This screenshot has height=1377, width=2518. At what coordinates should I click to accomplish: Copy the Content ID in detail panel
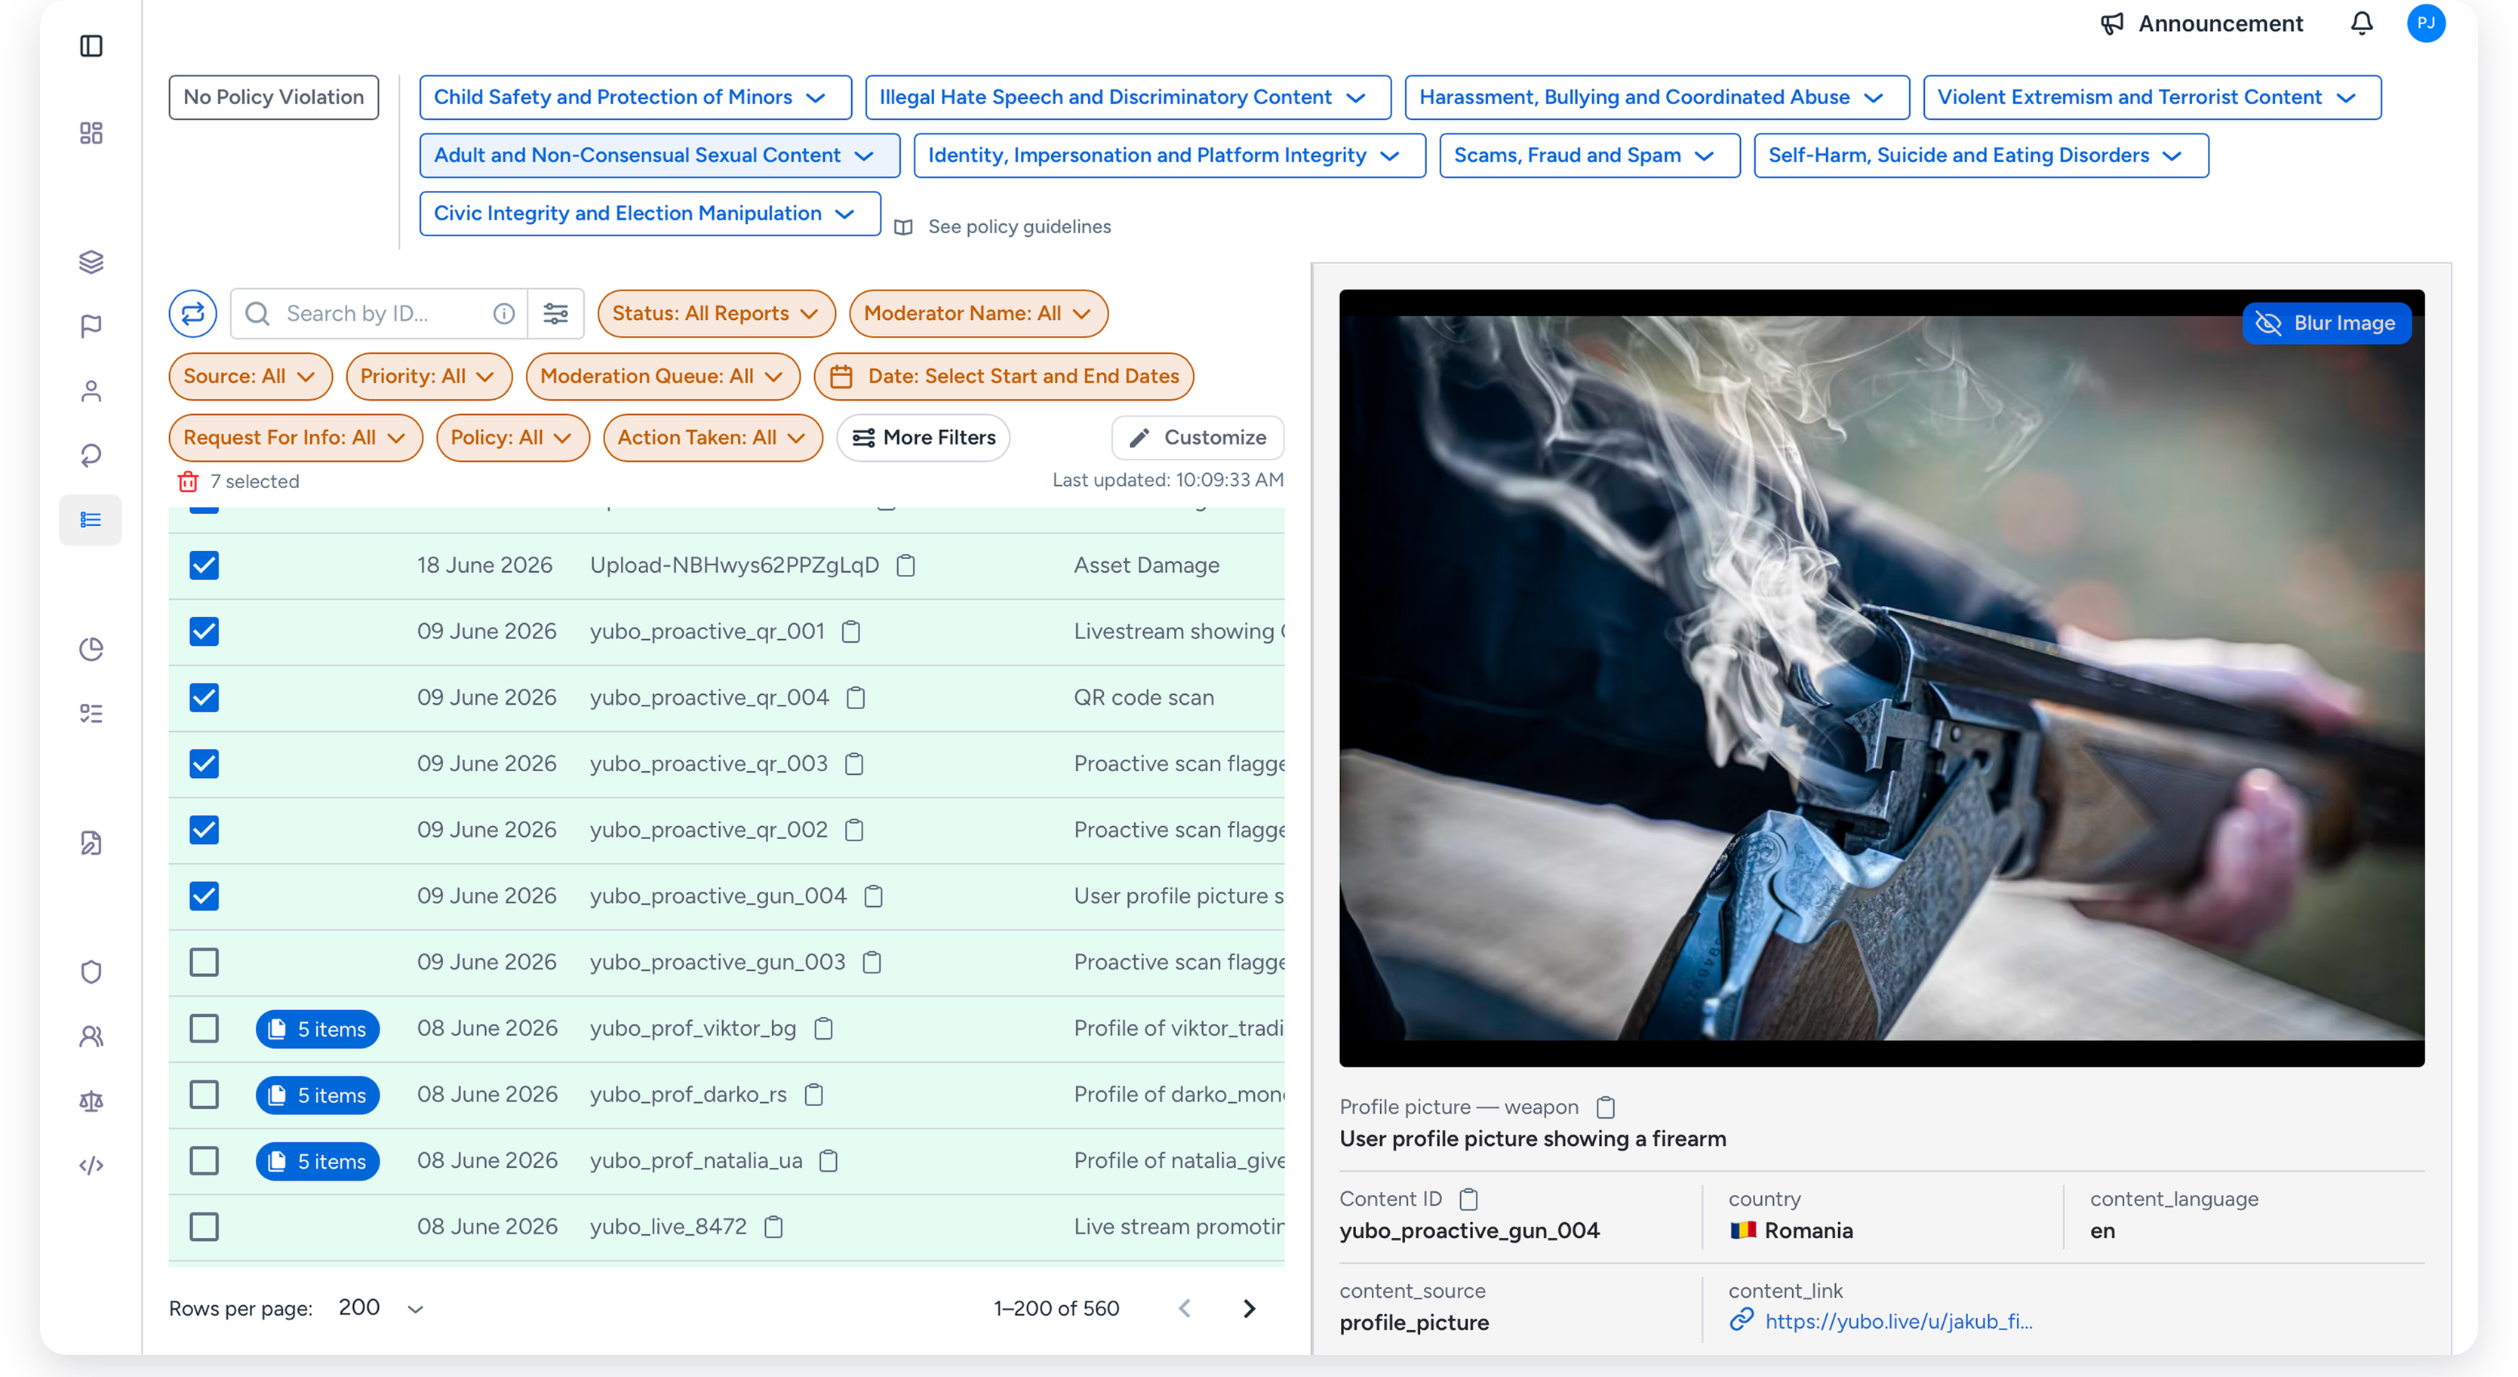click(x=1468, y=1199)
